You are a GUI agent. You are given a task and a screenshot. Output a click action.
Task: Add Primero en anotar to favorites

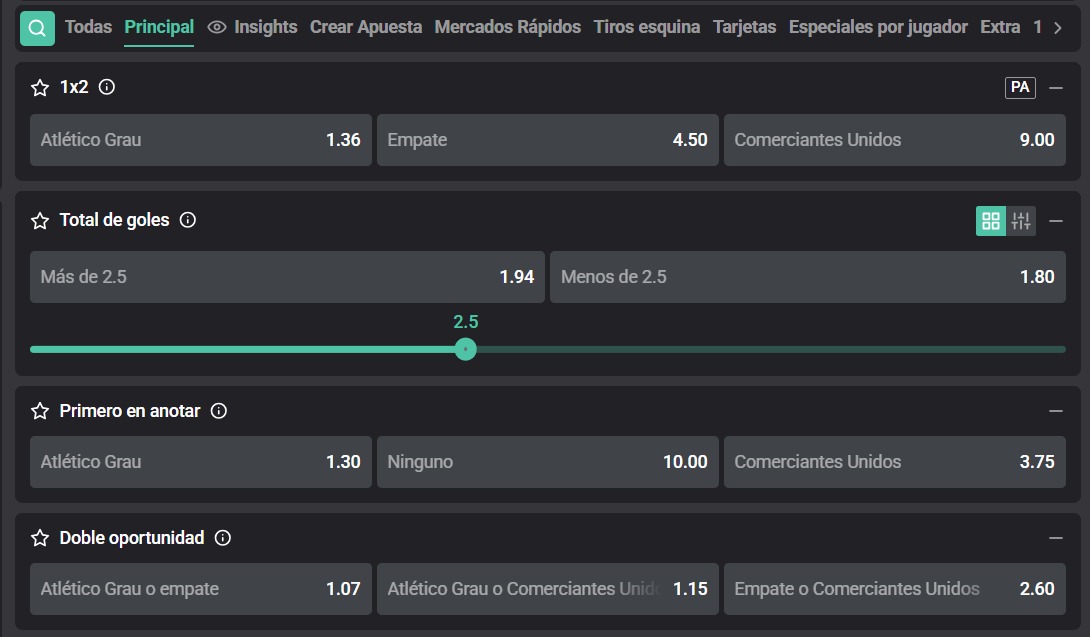coord(40,411)
